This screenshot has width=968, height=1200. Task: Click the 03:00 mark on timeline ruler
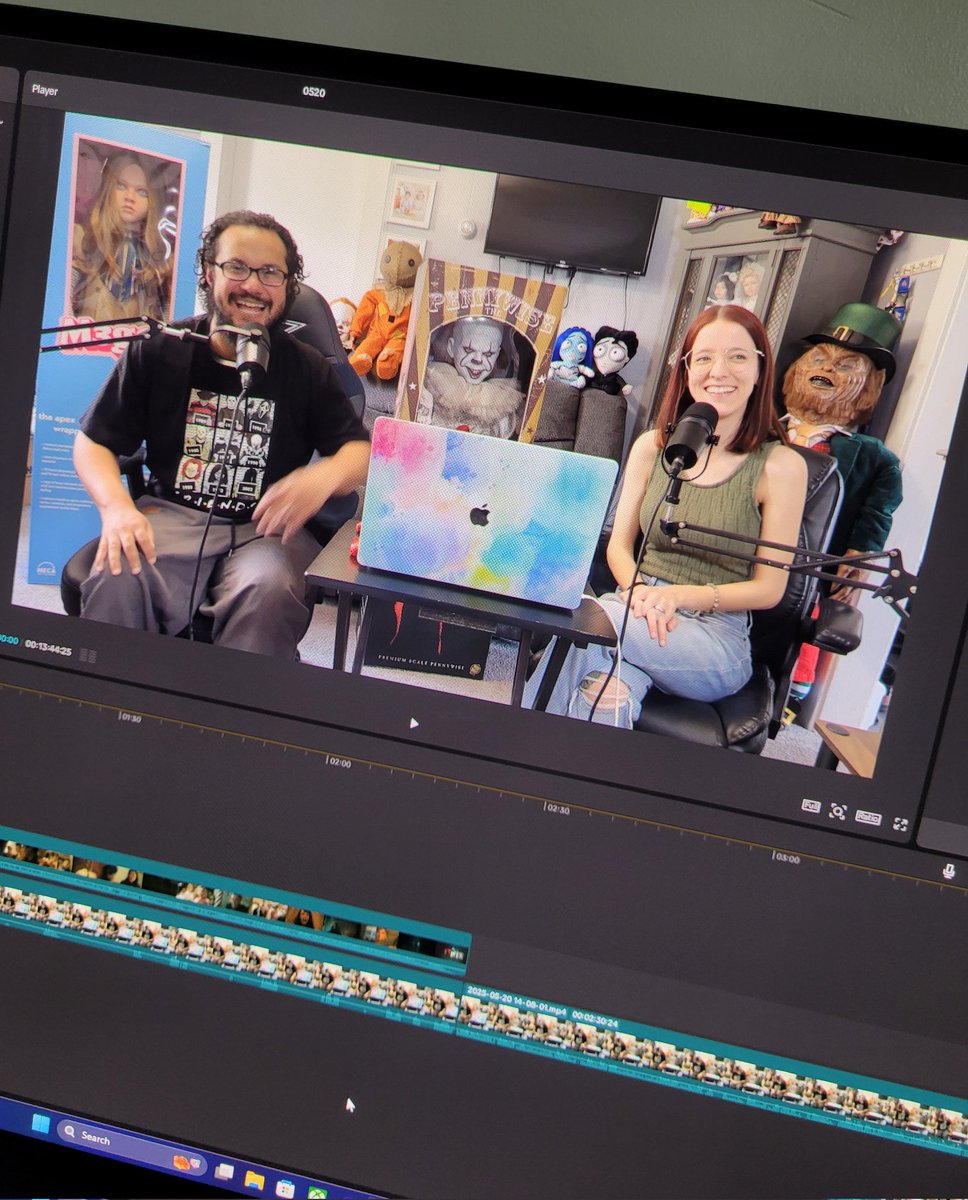click(787, 857)
